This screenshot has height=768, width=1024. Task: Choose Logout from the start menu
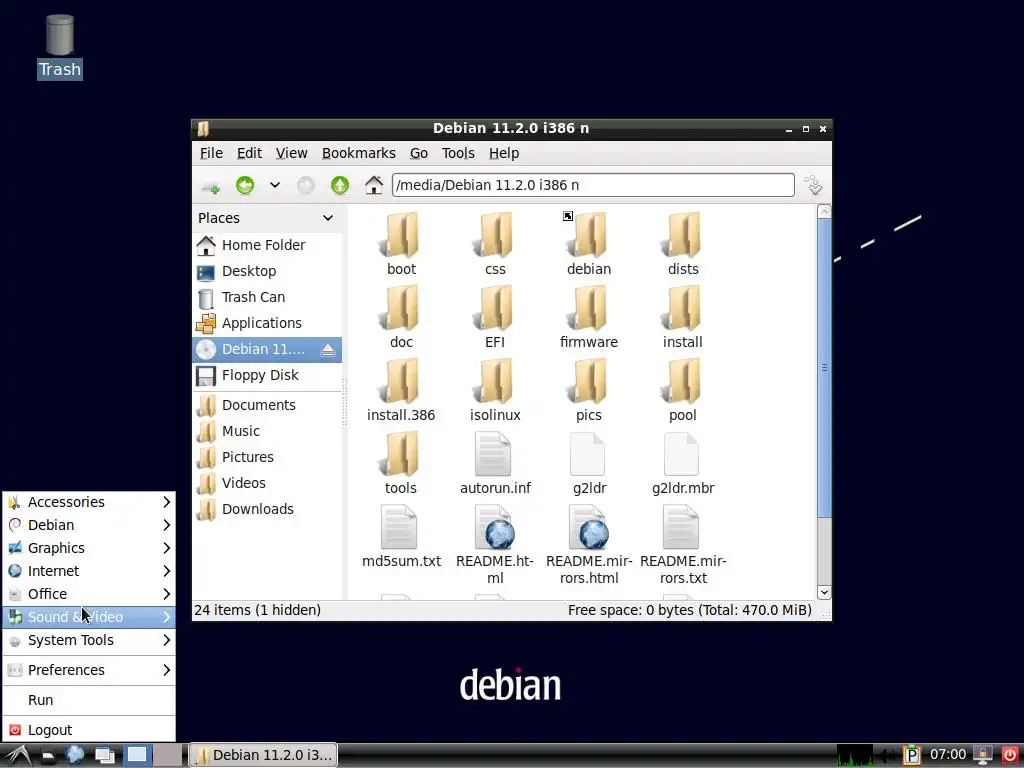tap(89, 730)
